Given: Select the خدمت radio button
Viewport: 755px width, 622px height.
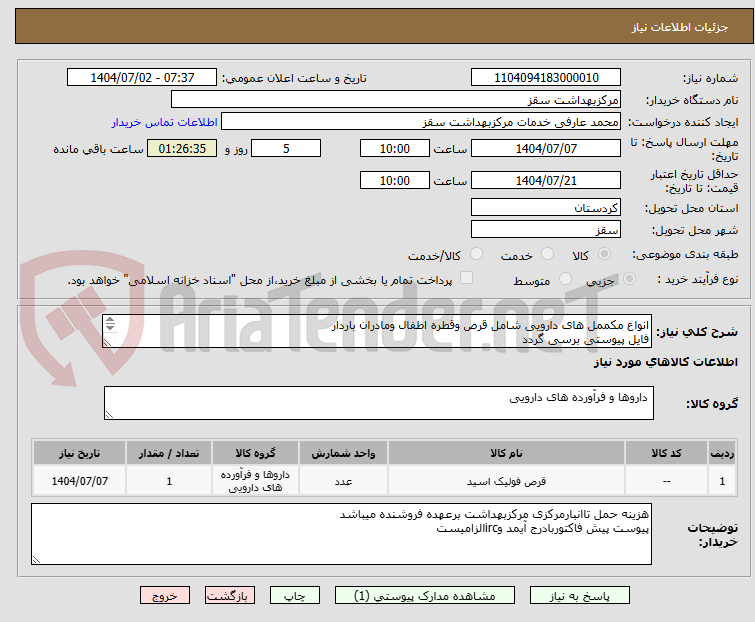Looking at the screenshot, I should tap(547, 254).
